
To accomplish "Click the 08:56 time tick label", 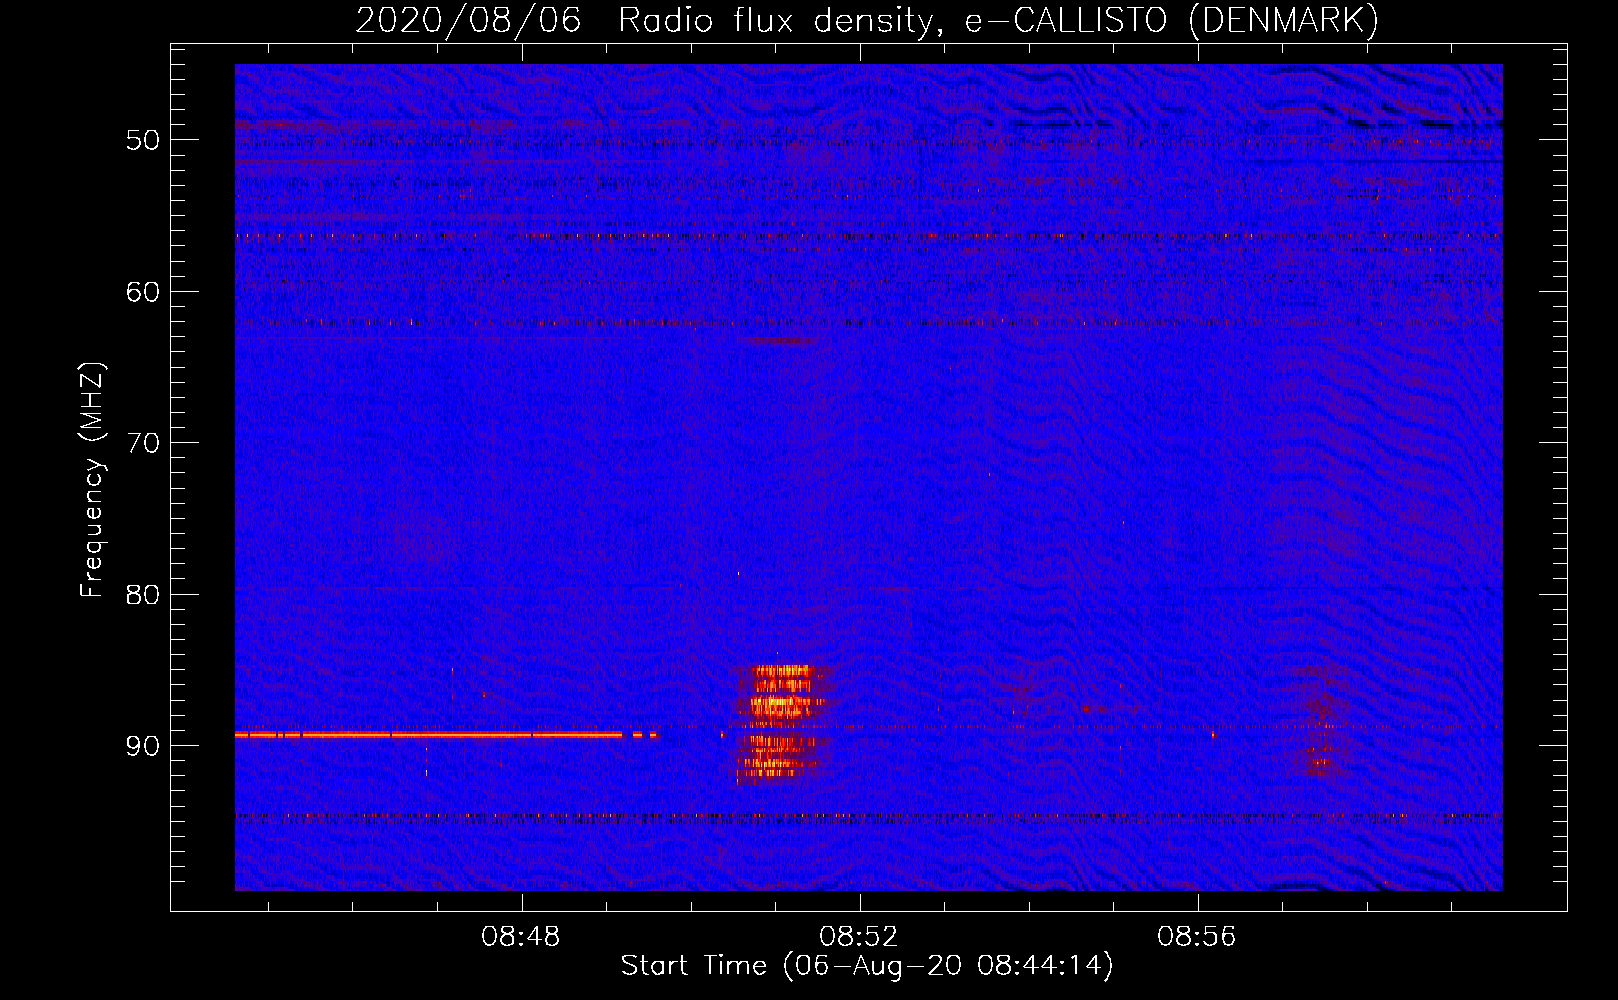I will 1197,937.
